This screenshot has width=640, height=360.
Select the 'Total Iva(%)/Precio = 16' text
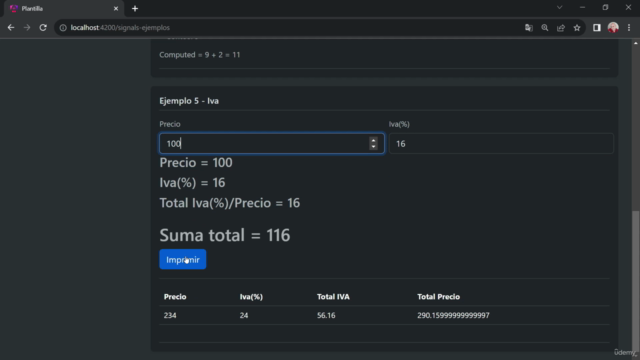tap(229, 203)
